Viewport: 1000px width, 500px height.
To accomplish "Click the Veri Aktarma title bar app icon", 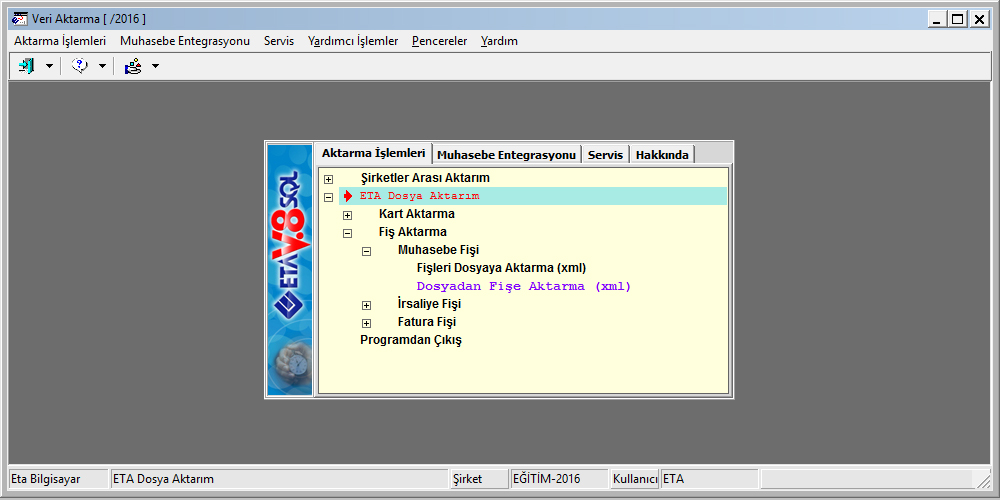I will [x=19, y=19].
